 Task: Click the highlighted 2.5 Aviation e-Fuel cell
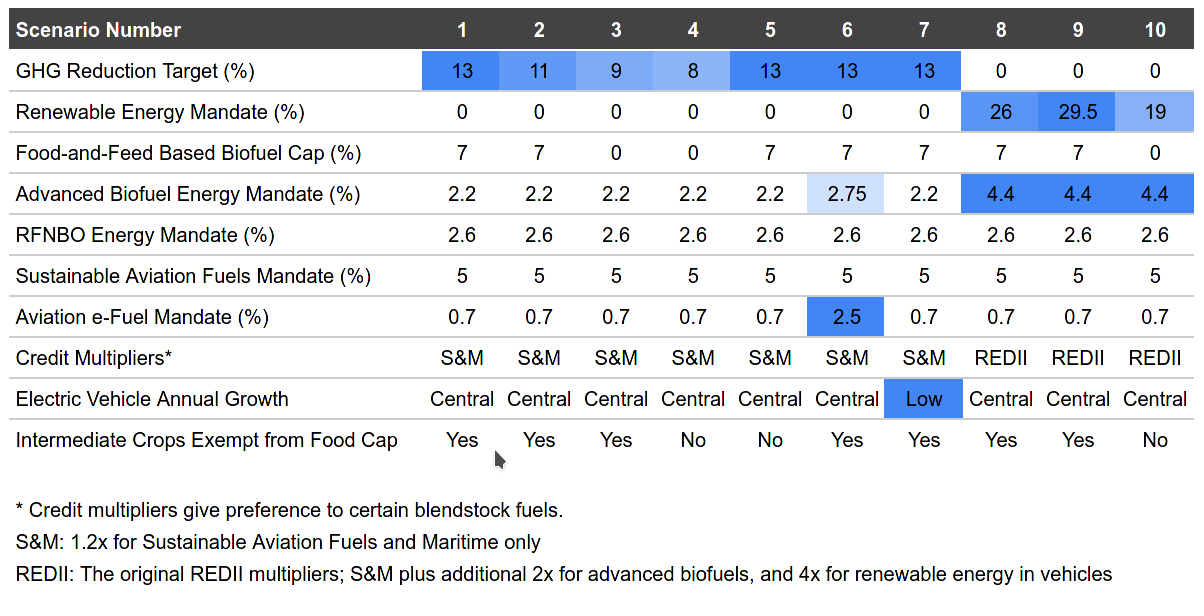(x=846, y=317)
